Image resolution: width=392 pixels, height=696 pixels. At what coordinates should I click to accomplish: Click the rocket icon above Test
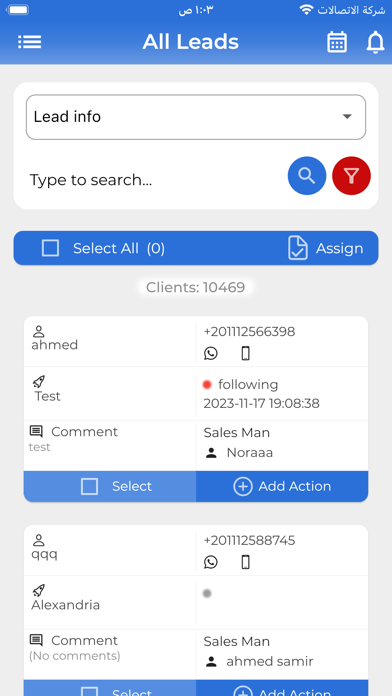pos(39,382)
